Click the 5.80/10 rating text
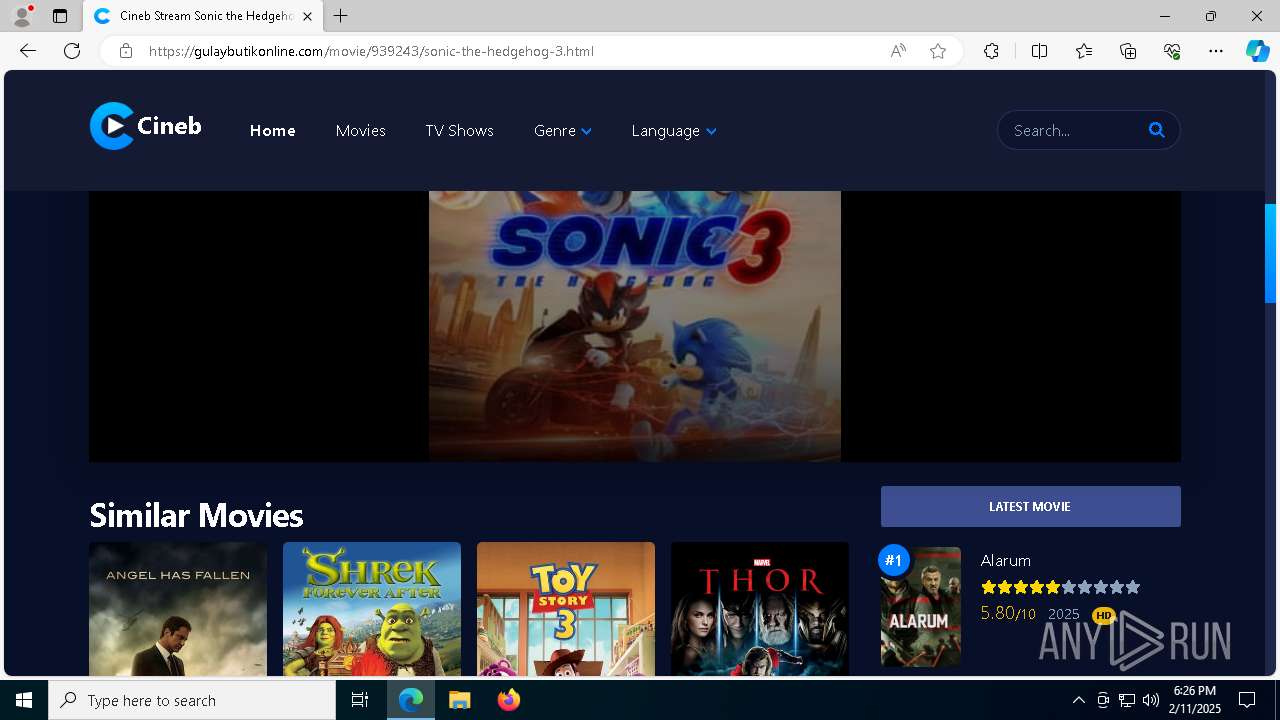The width and height of the screenshot is (1280, 720). [x=1008, y=613]
